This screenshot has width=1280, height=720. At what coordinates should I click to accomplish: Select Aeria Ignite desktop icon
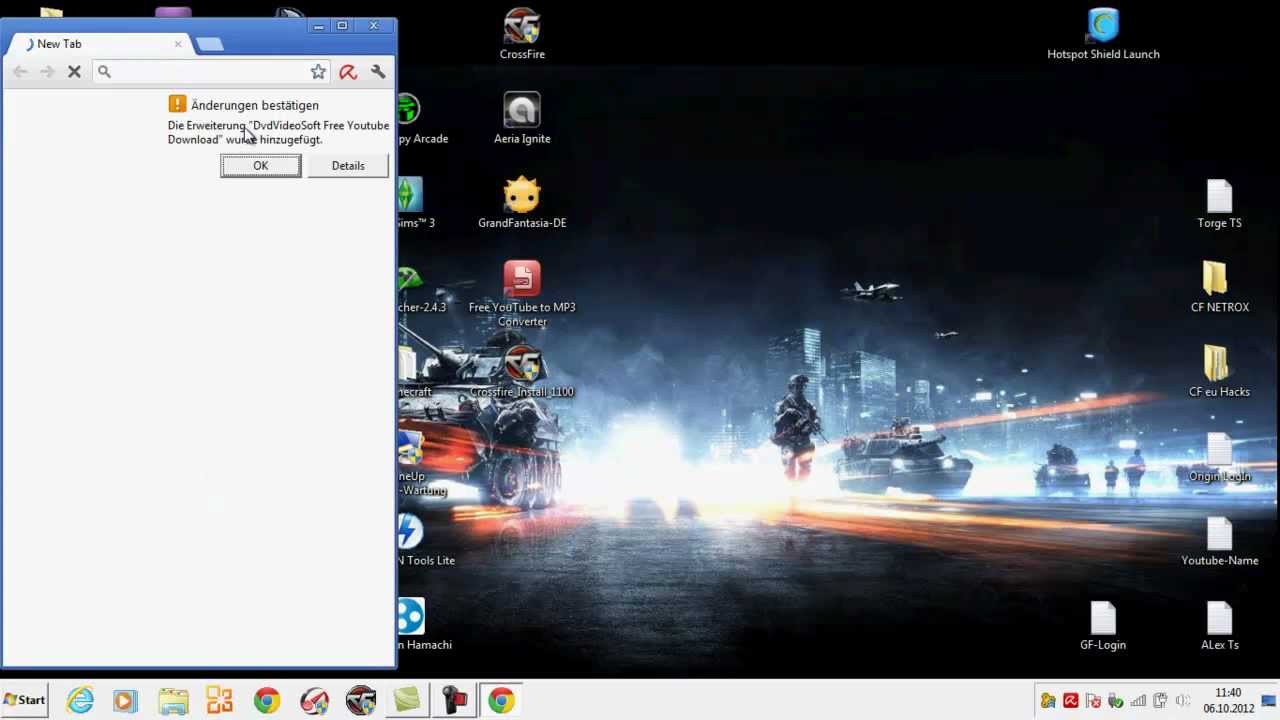coord(522,118)
